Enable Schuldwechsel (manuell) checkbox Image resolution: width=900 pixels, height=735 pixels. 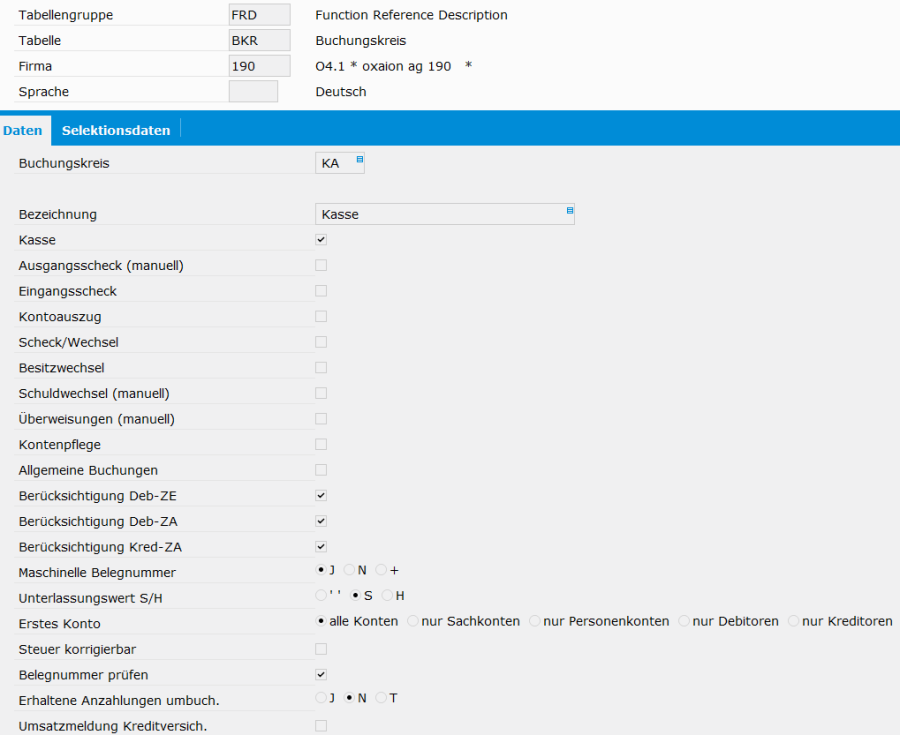321,393
